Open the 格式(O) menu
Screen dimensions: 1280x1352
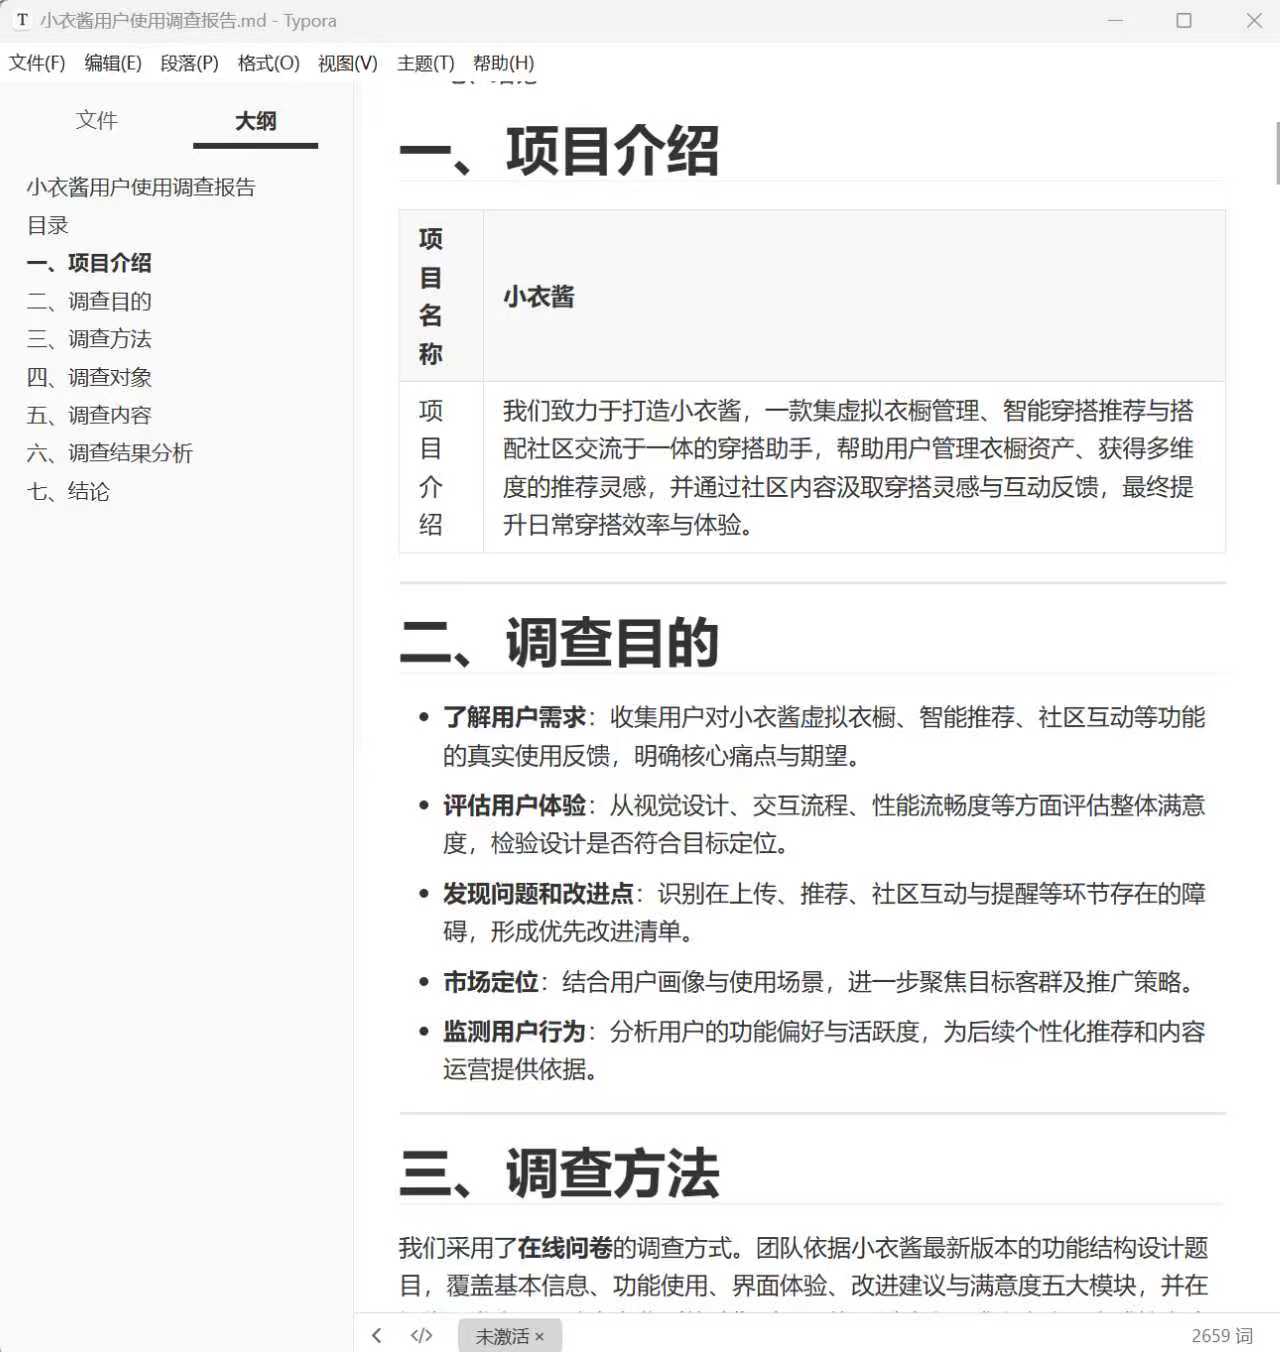(268, 63)
